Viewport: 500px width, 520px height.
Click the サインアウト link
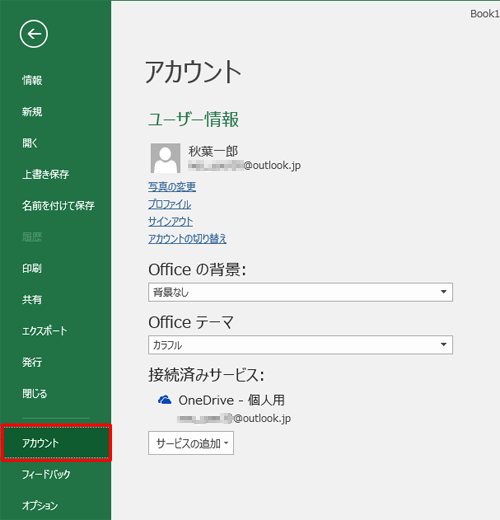coord(170,222)
